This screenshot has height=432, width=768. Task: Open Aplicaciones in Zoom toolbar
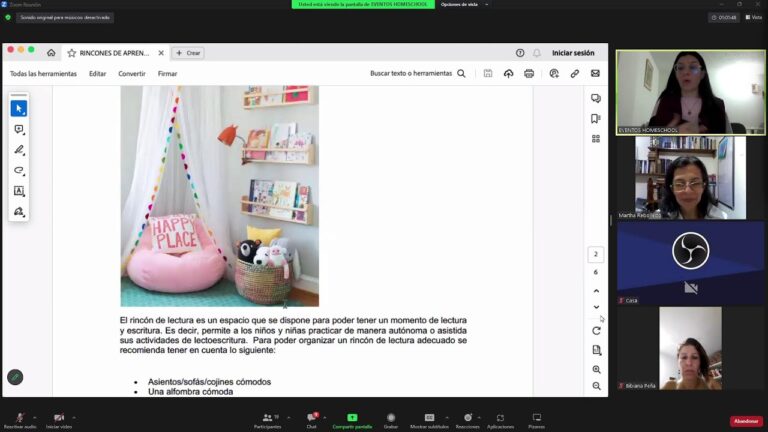[x=500, y=420]
